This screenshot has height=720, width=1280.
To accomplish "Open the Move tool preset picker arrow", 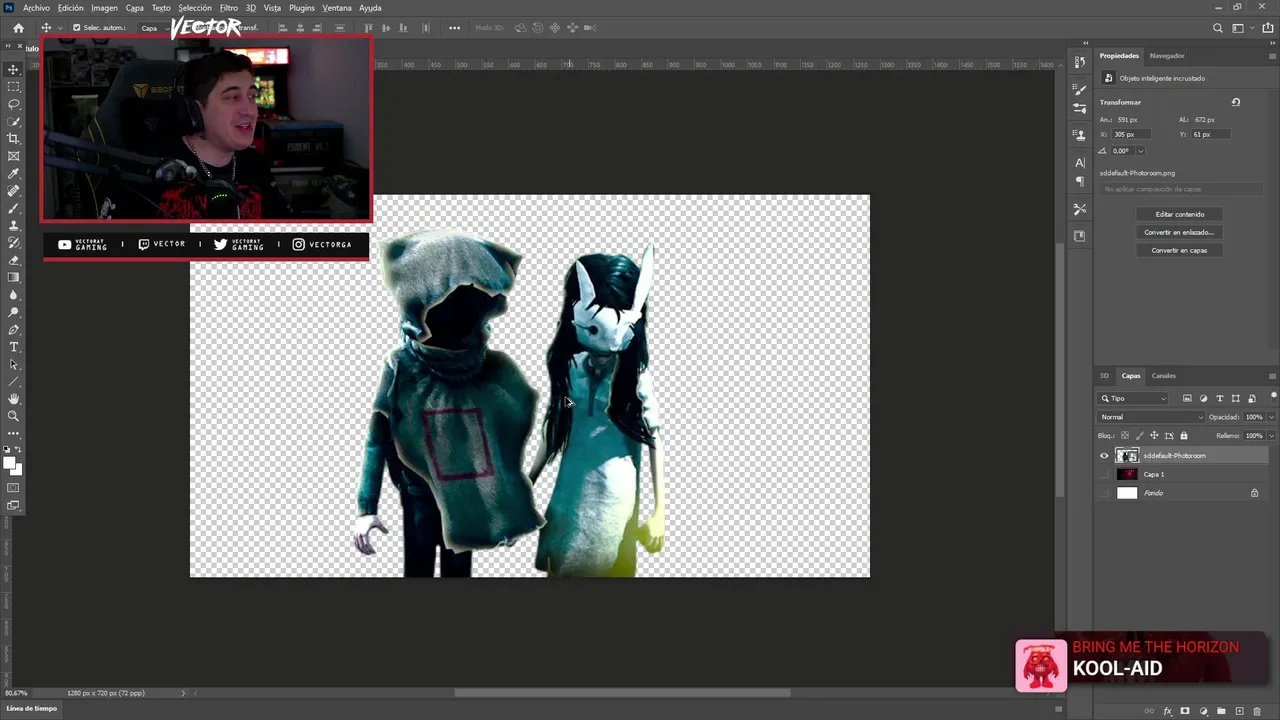I will click(x=58, y=28).
